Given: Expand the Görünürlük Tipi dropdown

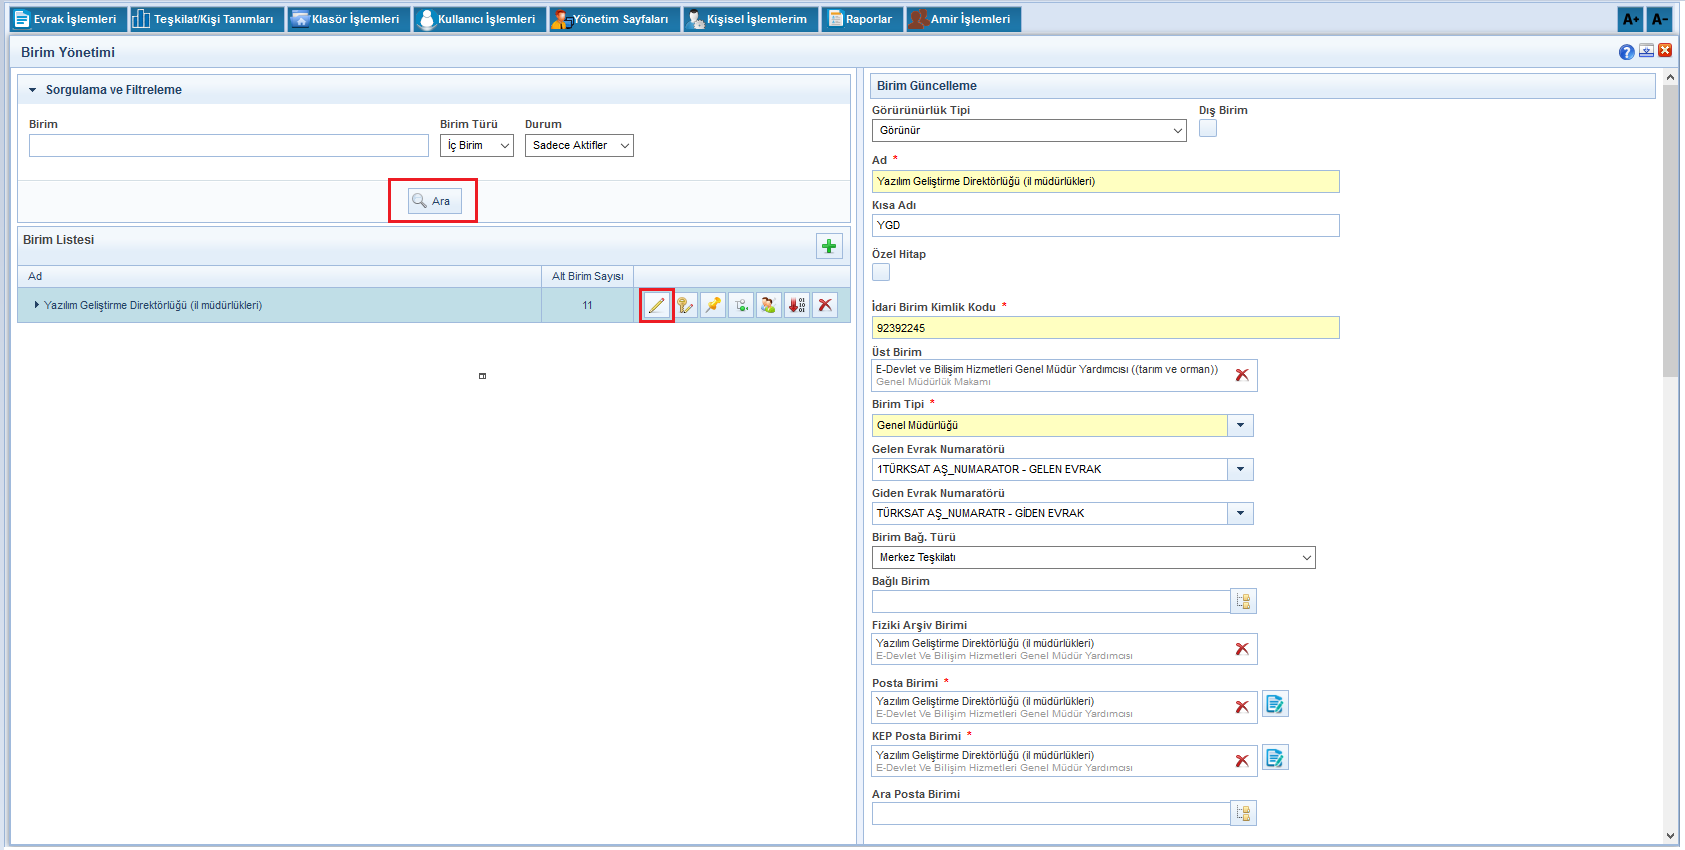Looking at the screenshot, I should [1028, 131].
